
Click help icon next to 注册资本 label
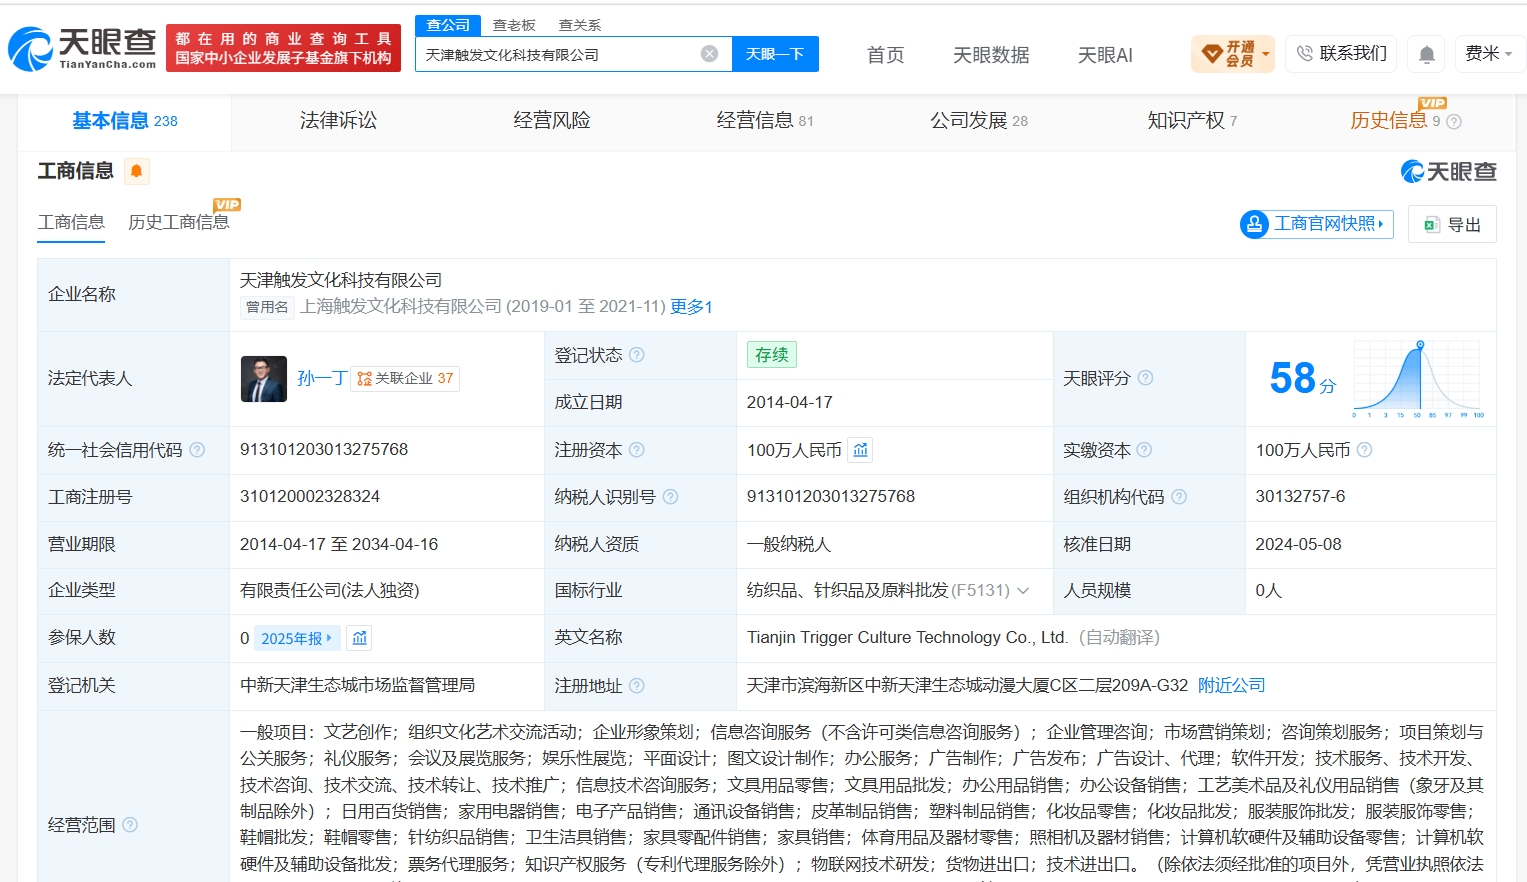(637, 450)
